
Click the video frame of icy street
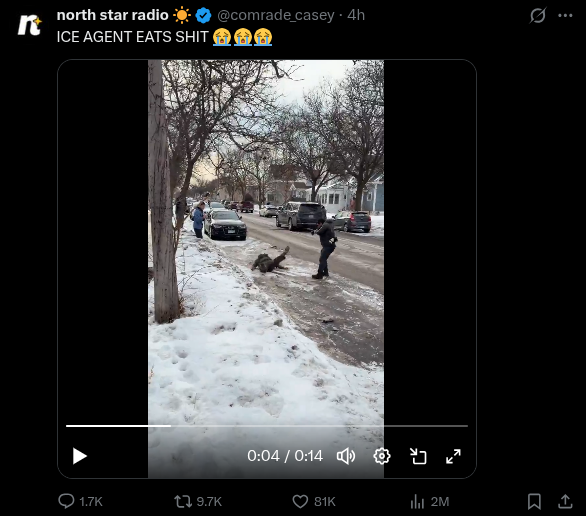pos(266,239)
